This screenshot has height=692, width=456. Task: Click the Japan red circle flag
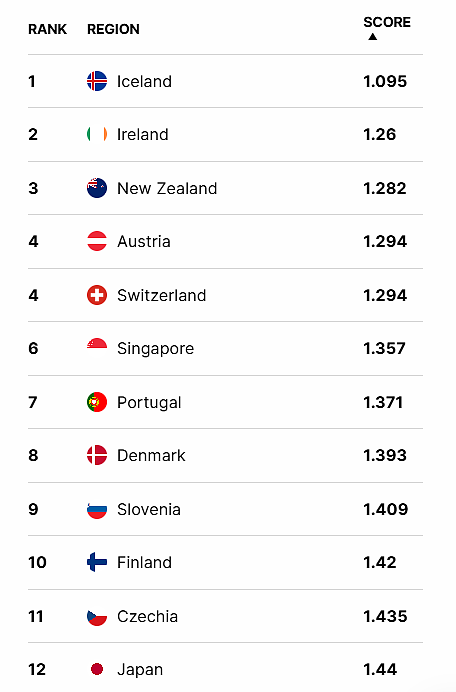click(x=97, y=669)
